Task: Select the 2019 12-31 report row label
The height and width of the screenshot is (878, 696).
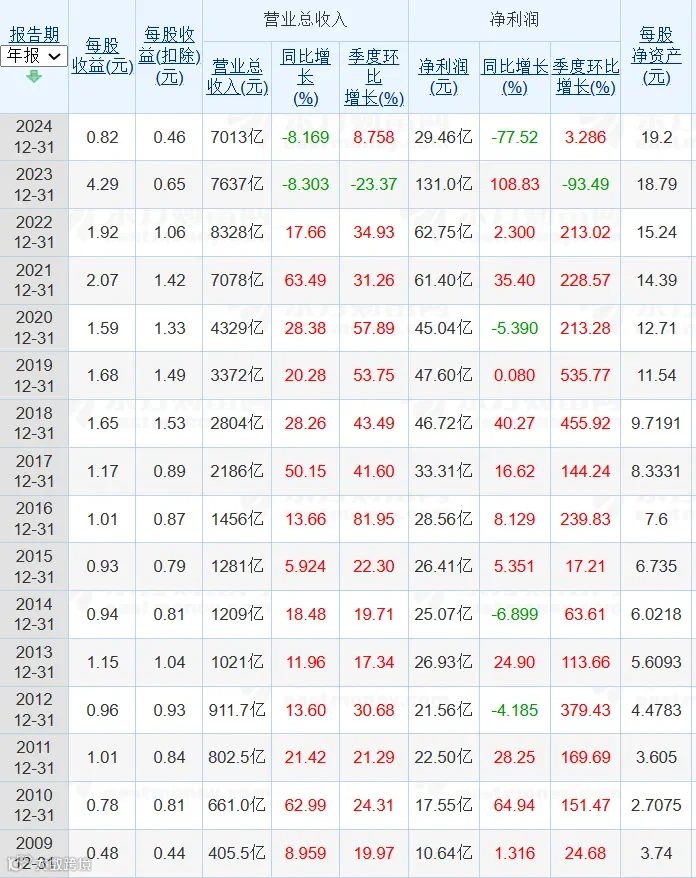Action: click(x=34, y=376)
